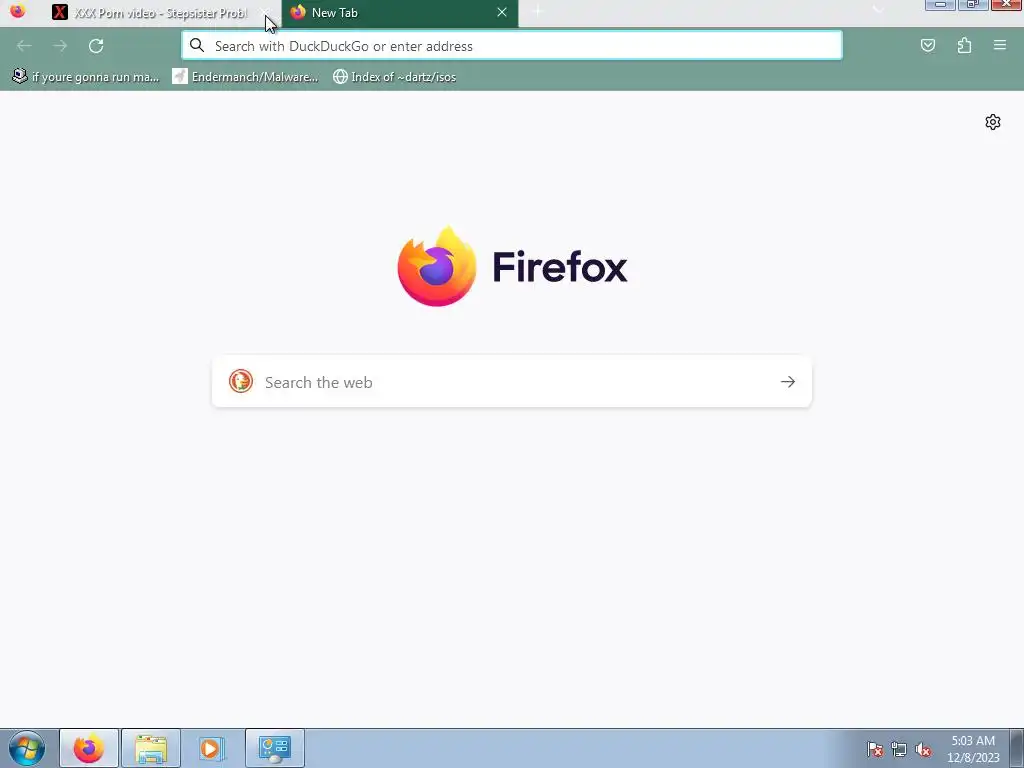Viewport: 1024px width, 768px height.
Task: Open the Endermanch/Malware bookmark
Action: [x=246, y=76]
